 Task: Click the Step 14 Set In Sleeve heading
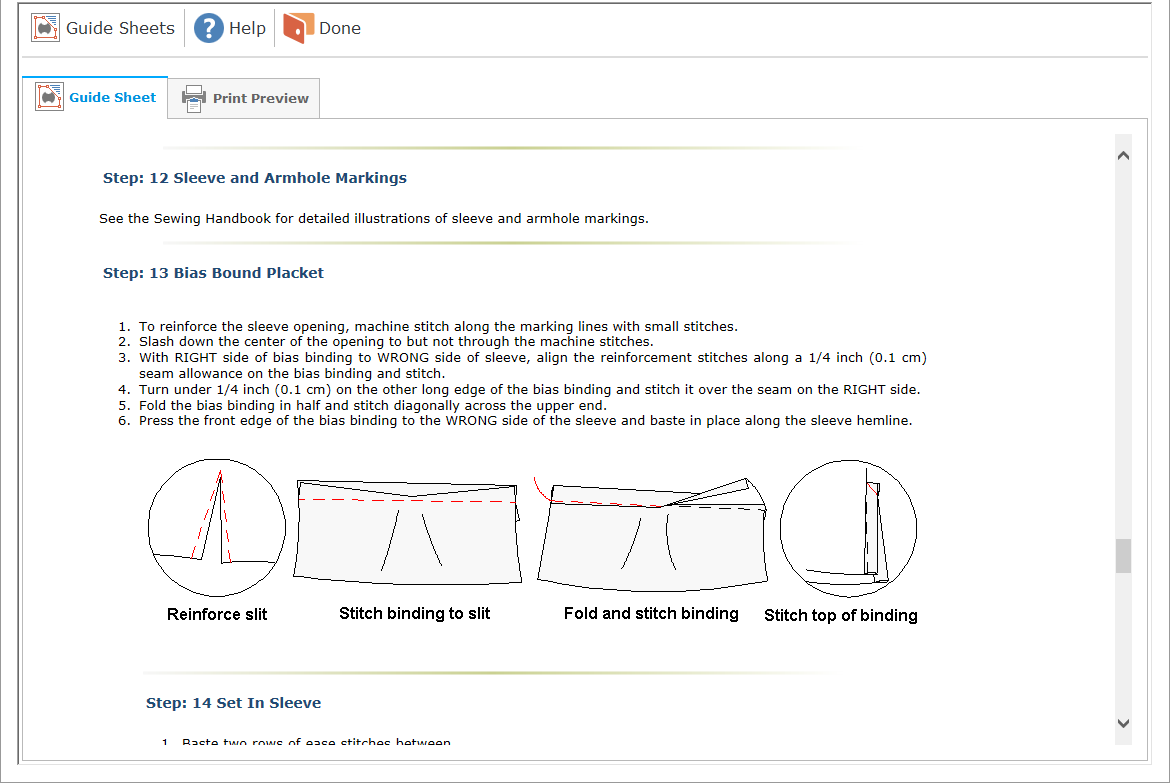[x=233, y=703]
